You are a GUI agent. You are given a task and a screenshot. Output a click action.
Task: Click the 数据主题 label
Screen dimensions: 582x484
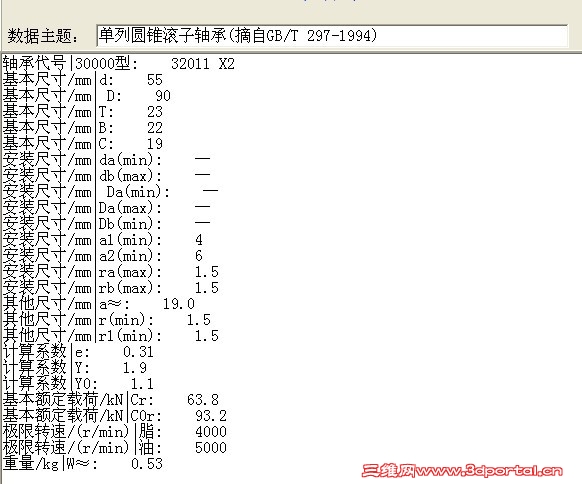click(43, 36)
